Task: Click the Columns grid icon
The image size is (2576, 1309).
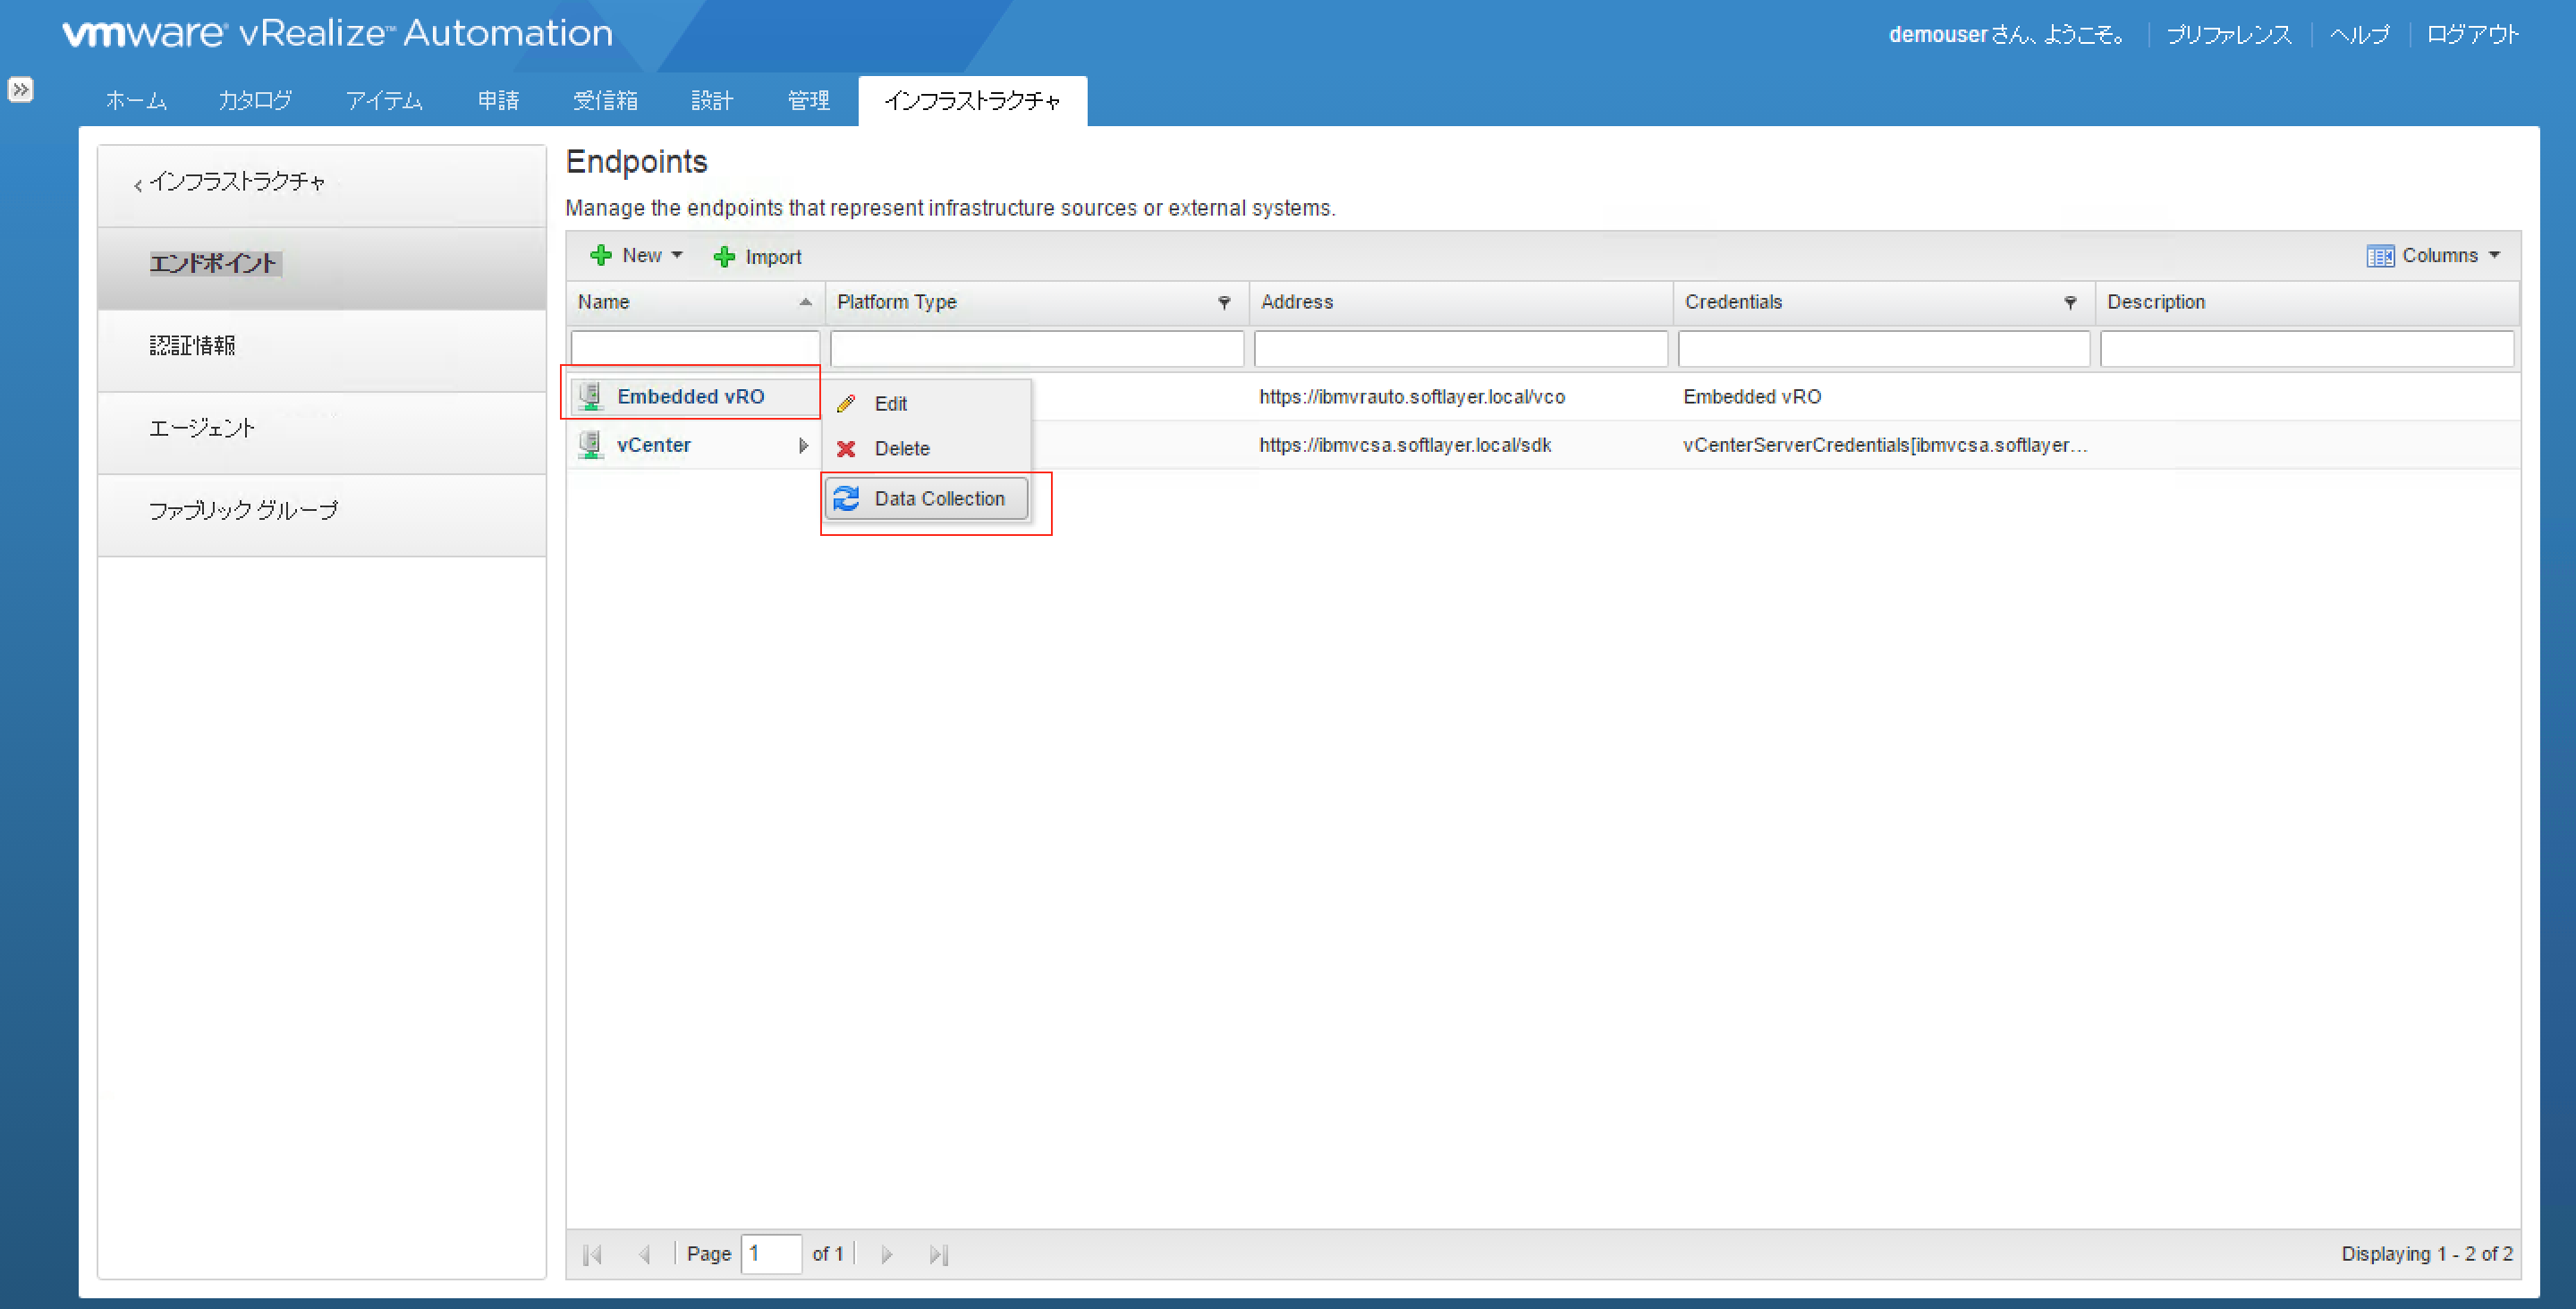Action: coord(2379,256)
